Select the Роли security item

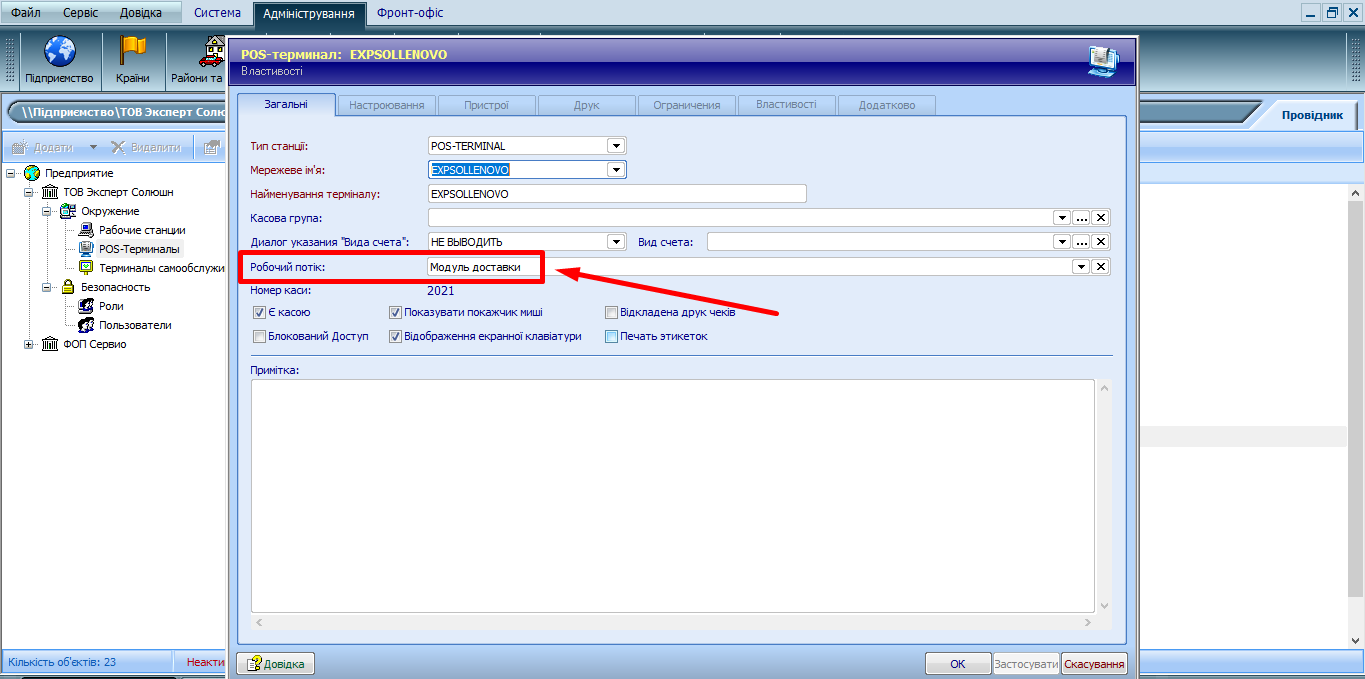(x=111, y=306)
